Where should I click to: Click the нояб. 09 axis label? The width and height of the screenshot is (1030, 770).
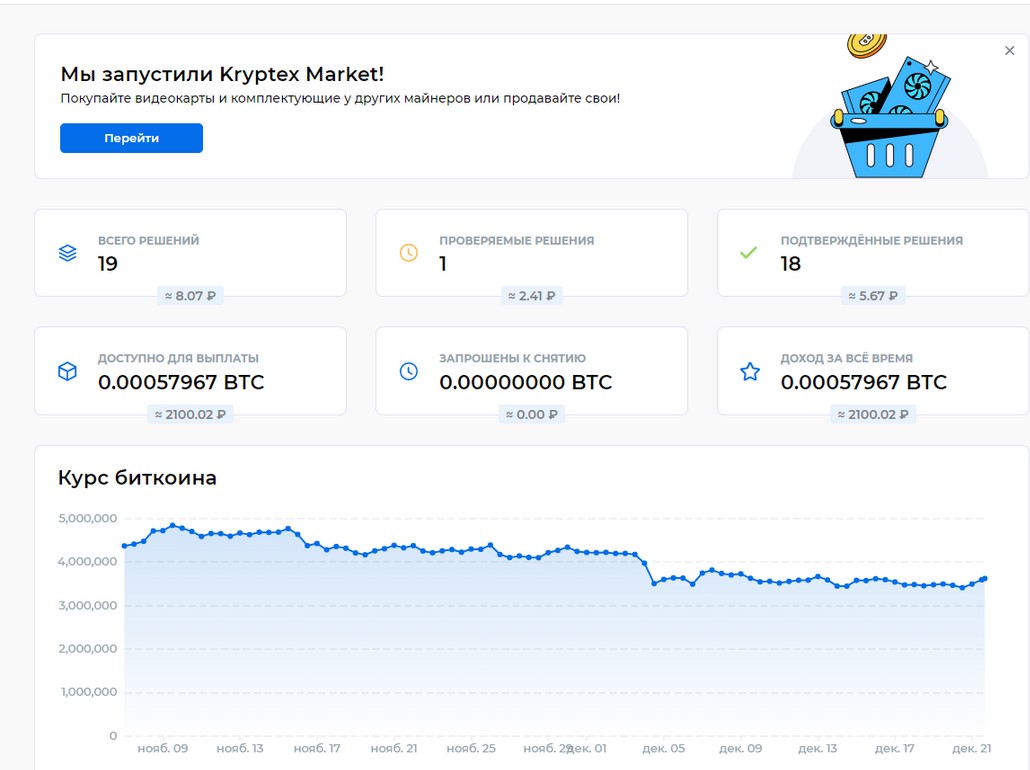click(x=163, y=748)
